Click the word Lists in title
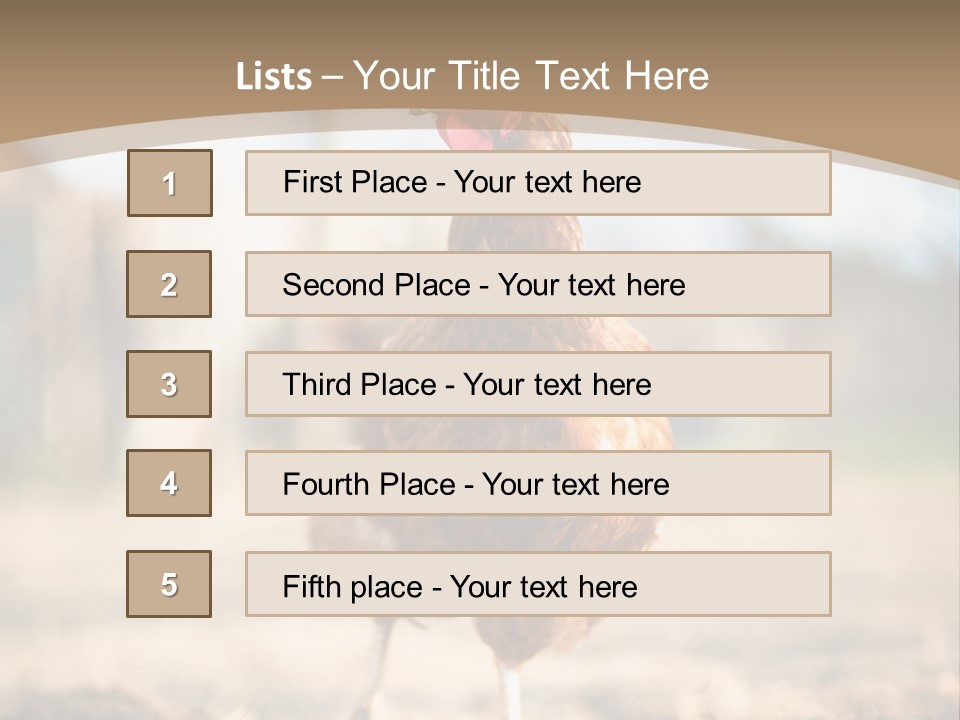 point(274,77)
